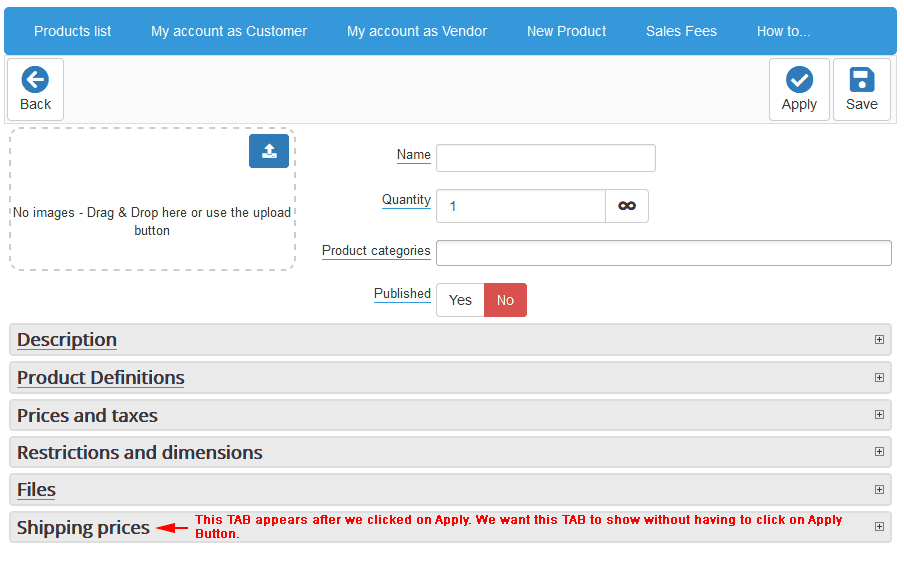Click the Name field label
904x579 pixels.
coord(413,155)
